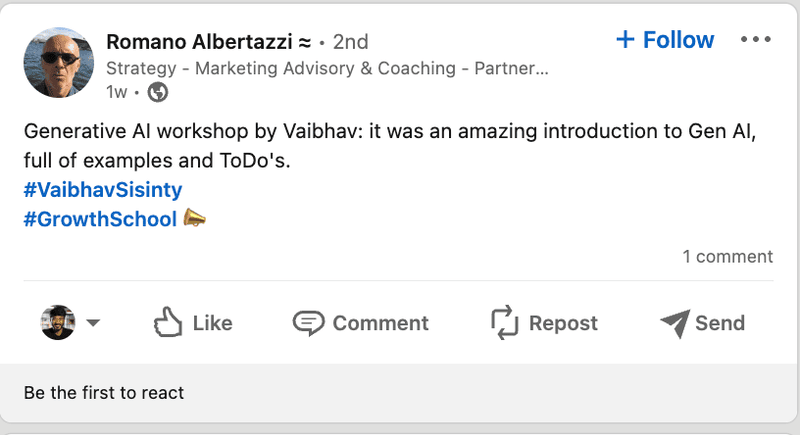Click the 1w post timestamp
This screenshot has width=800, height=435.
click(118, 93)
